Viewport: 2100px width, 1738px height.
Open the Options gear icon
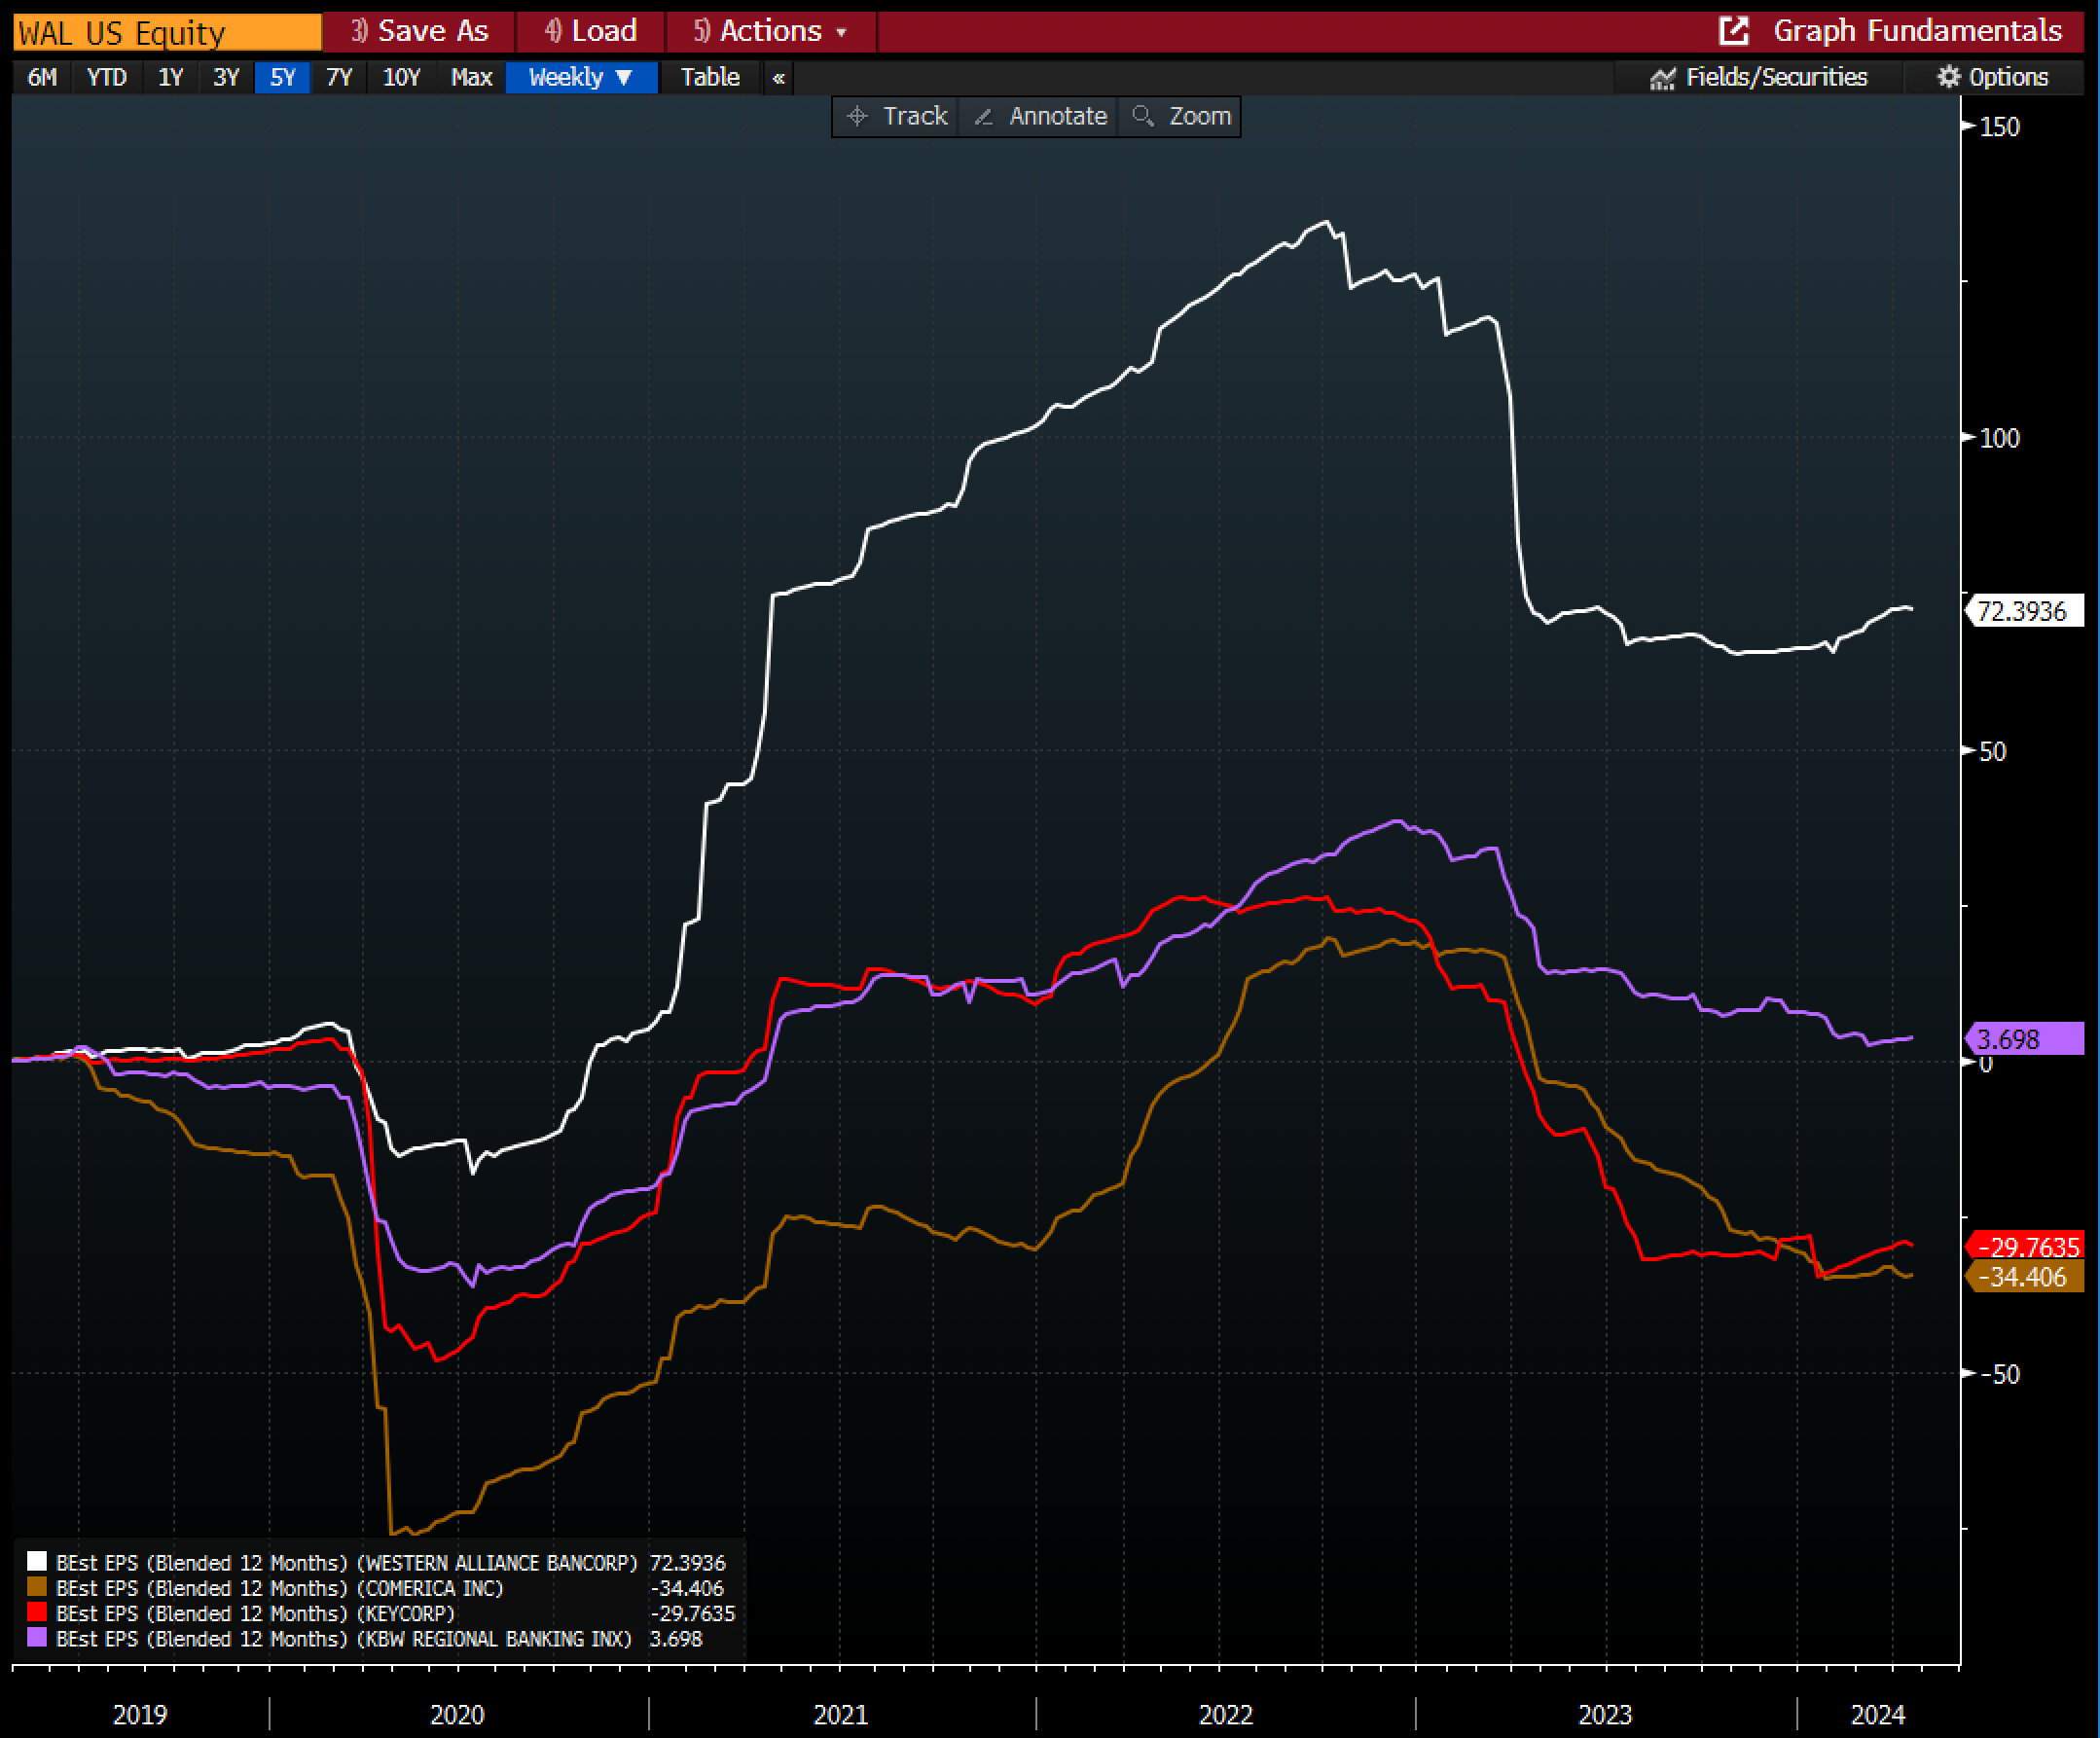(x=1948, y=77)
